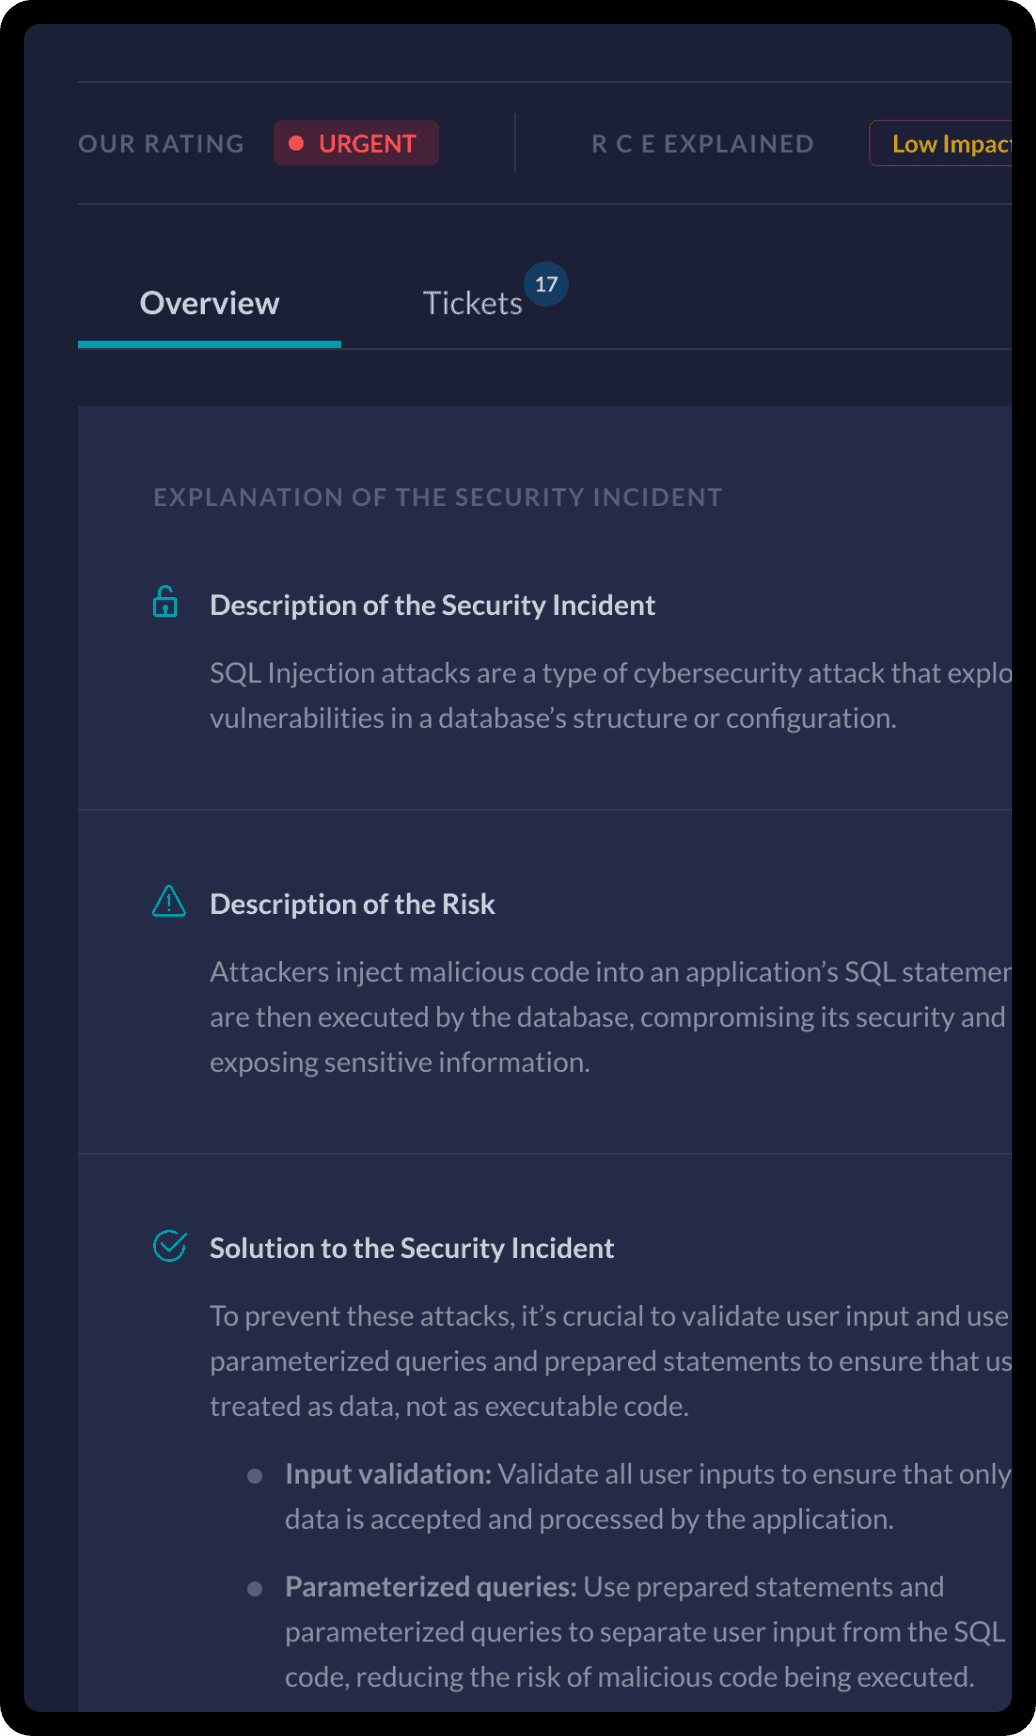Click the Explanation of the Security Incident title
The width and height of the screenshot is (1036, 1736).
click(437, 497)
